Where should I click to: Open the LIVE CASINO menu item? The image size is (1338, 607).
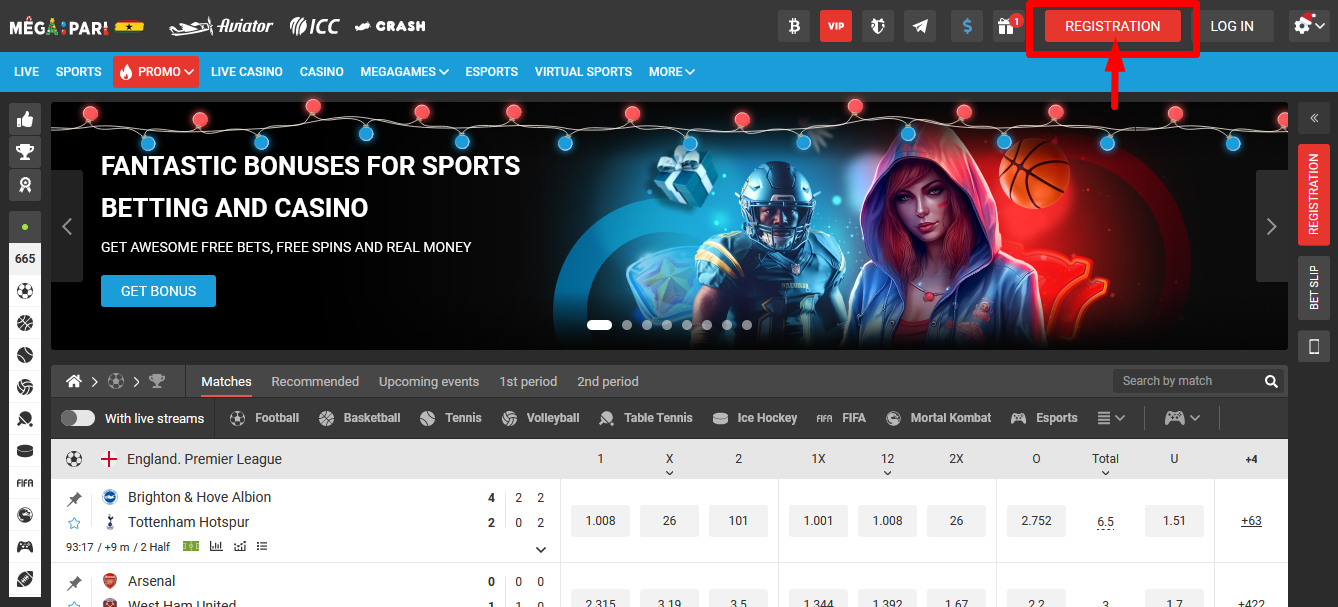[246, 72]
